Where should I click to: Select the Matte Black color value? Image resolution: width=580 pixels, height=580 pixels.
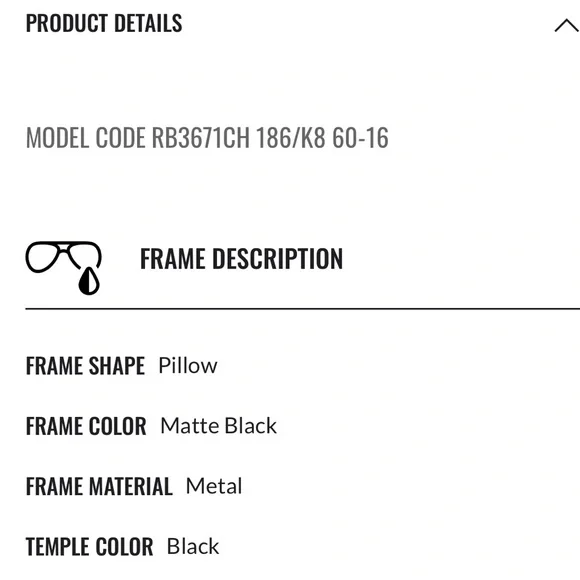pos(219,426)
